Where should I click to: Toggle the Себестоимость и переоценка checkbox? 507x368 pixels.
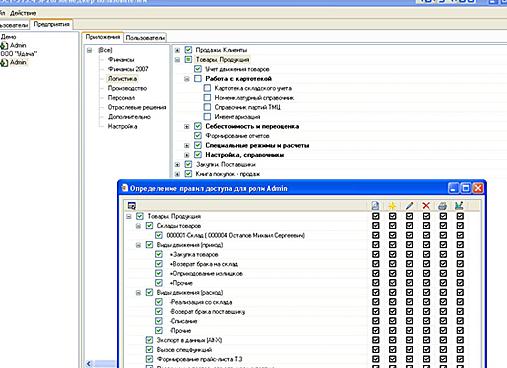coord(198,126)
